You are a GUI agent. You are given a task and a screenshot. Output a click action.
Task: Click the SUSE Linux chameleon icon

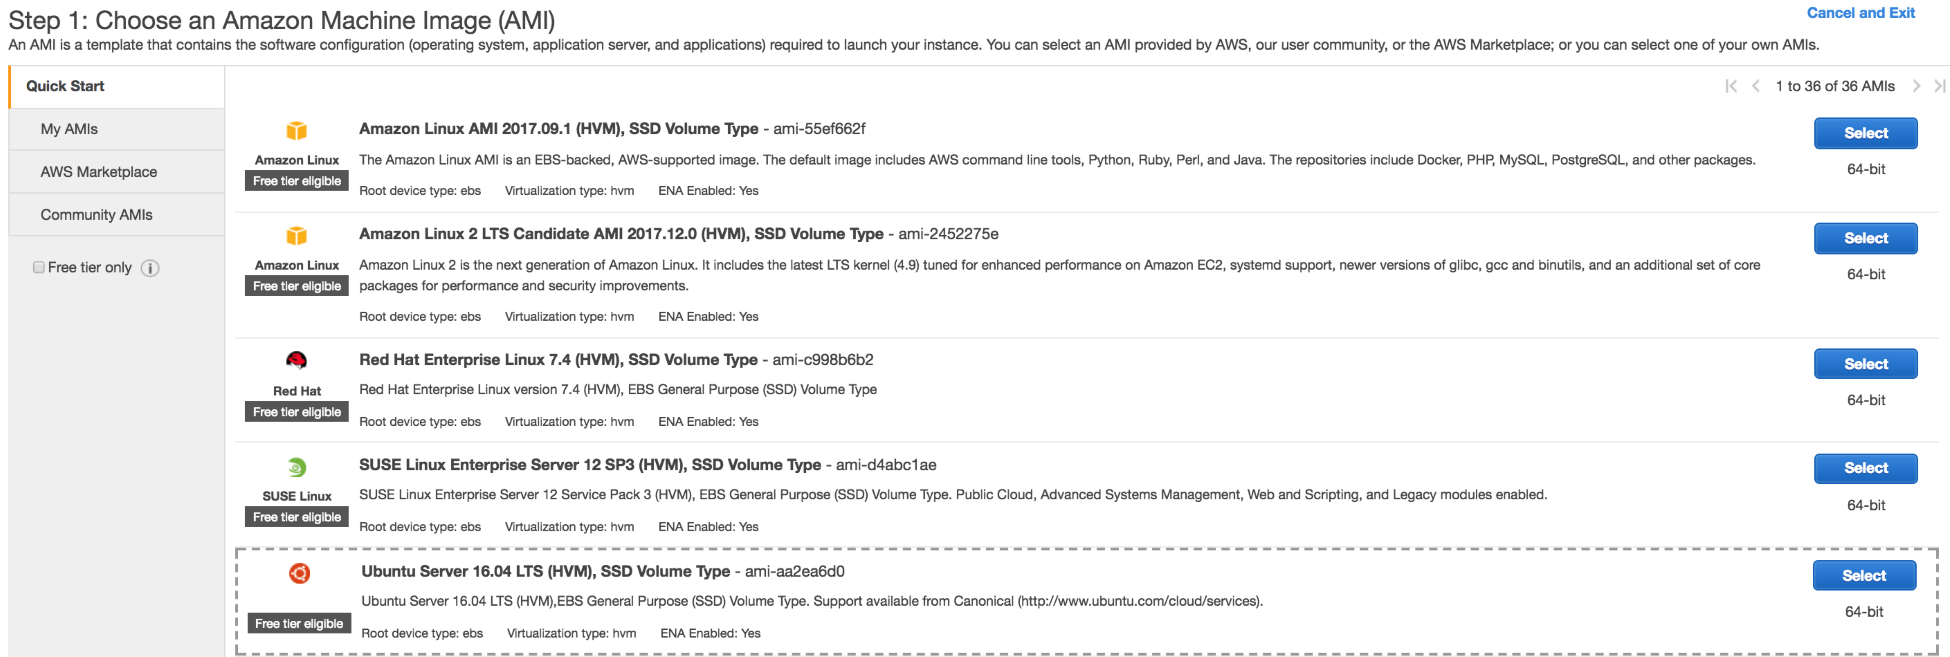click(x=296, y=467)
